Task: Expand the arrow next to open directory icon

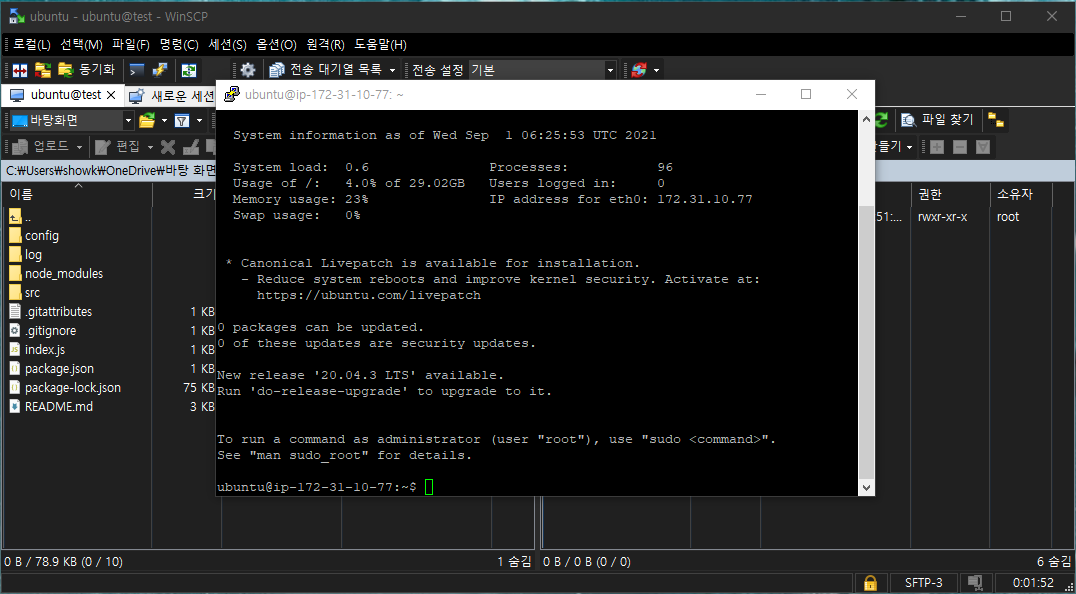Action: [164, 121]
